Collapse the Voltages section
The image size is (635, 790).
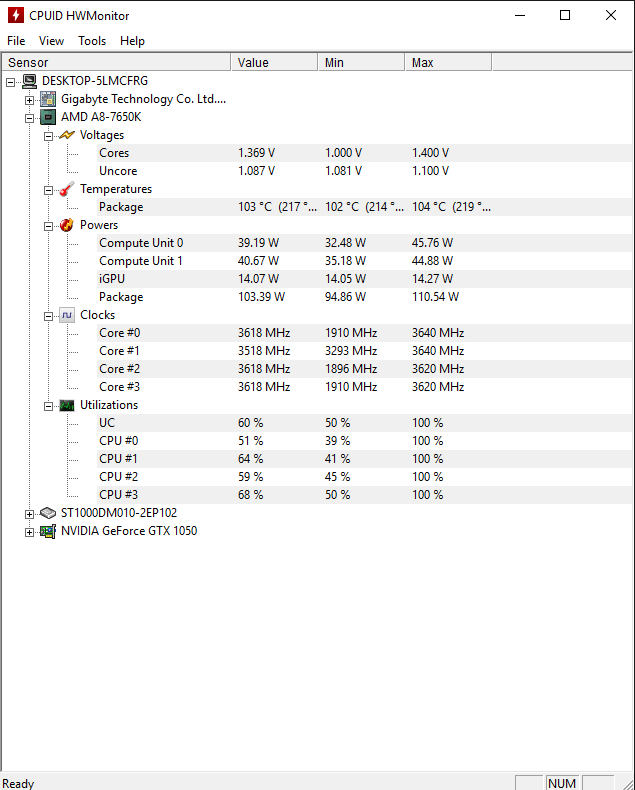pos(48,136)
